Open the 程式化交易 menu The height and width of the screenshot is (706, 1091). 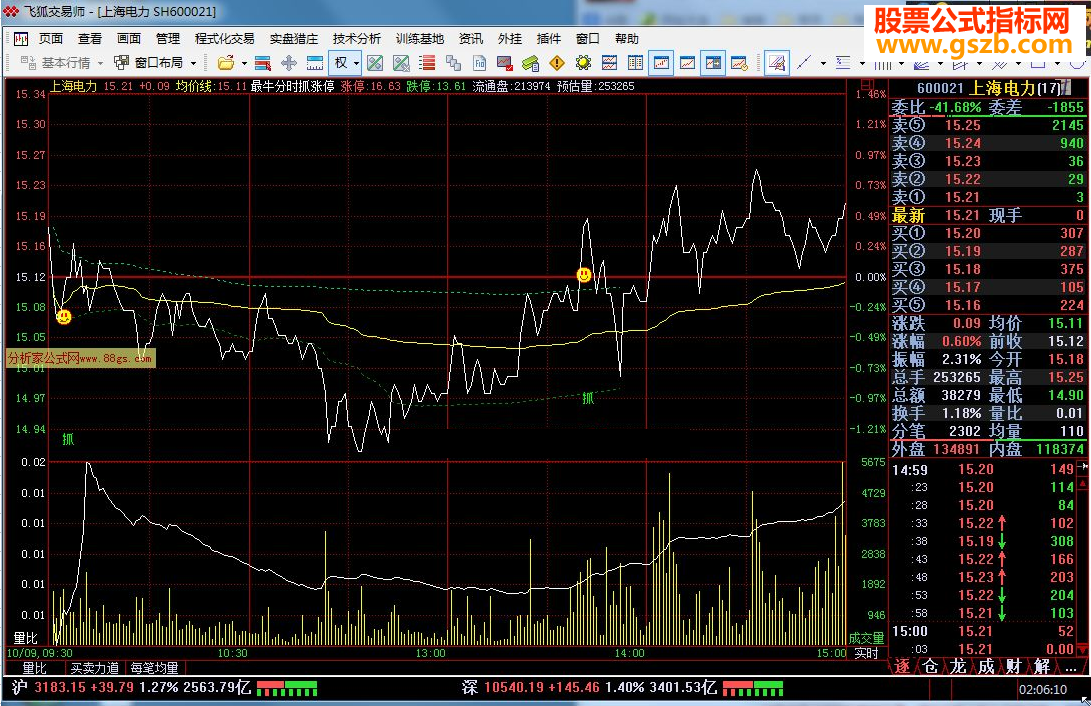pyautogui.click(x=225, y=39)
